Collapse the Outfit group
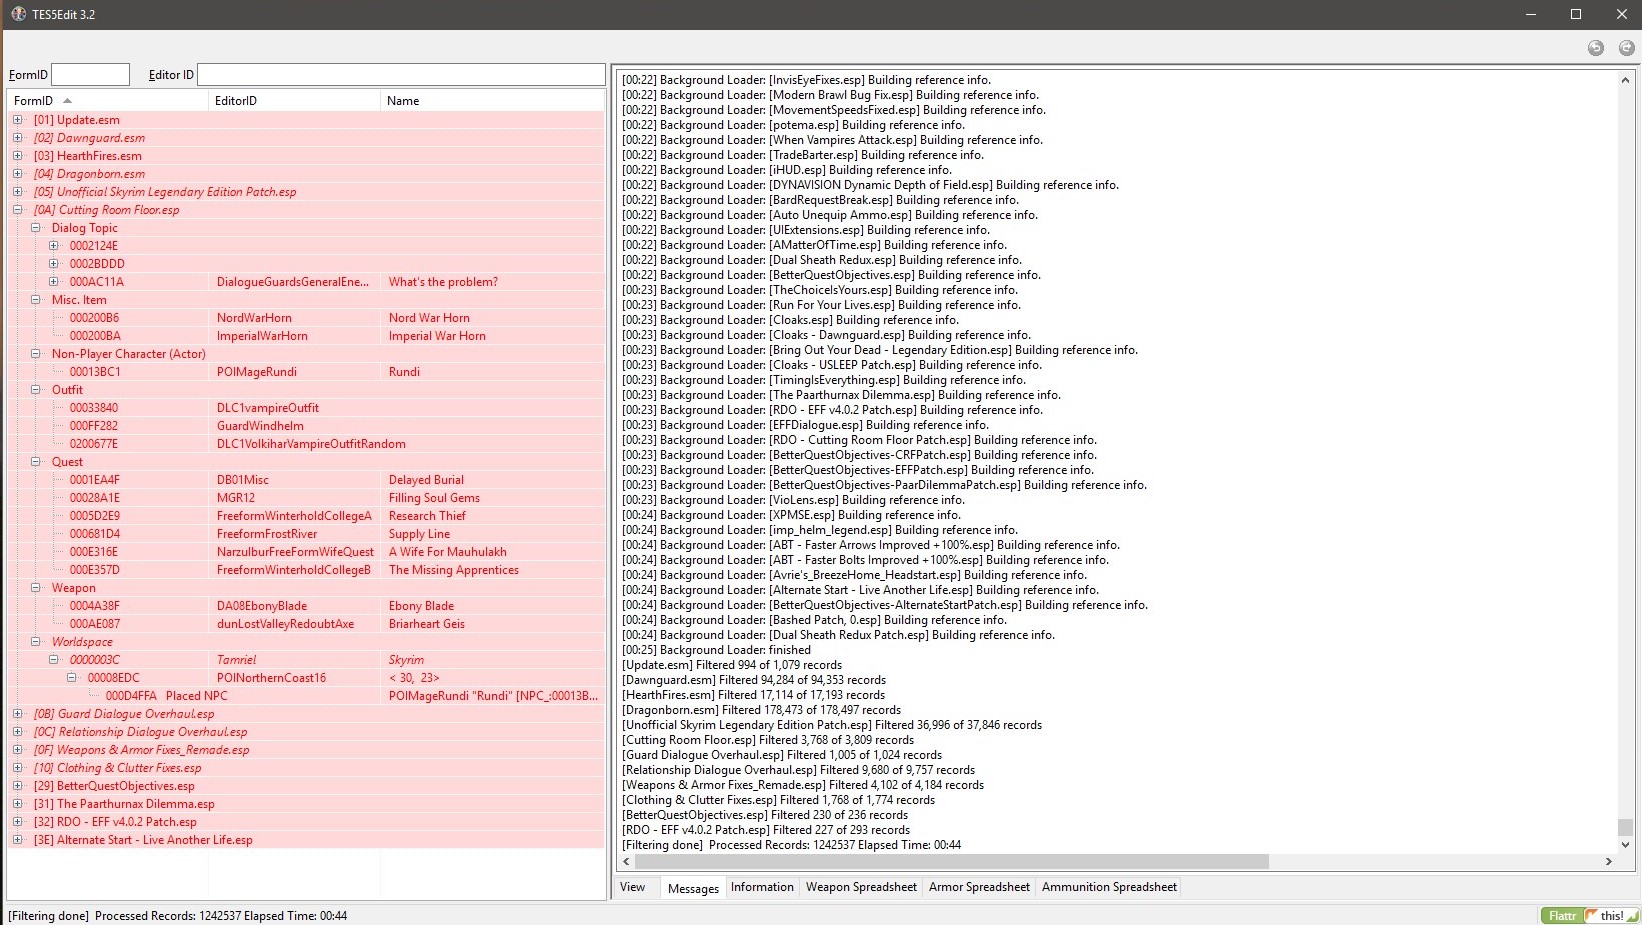Image resolution: width=1642 pixels, height=925 pixels. click(36, 390)
